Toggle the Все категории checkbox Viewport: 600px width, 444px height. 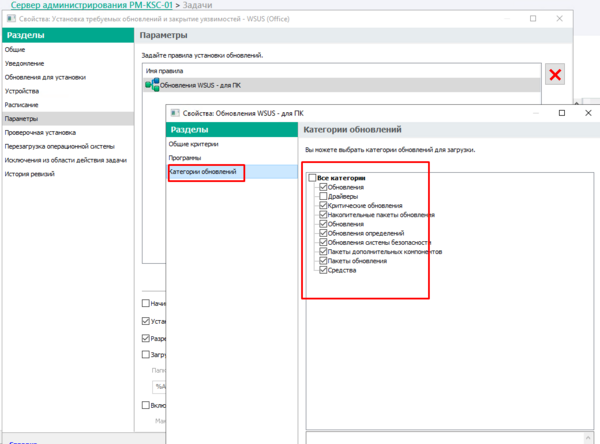pyautogui.click(x=313, y=178)
